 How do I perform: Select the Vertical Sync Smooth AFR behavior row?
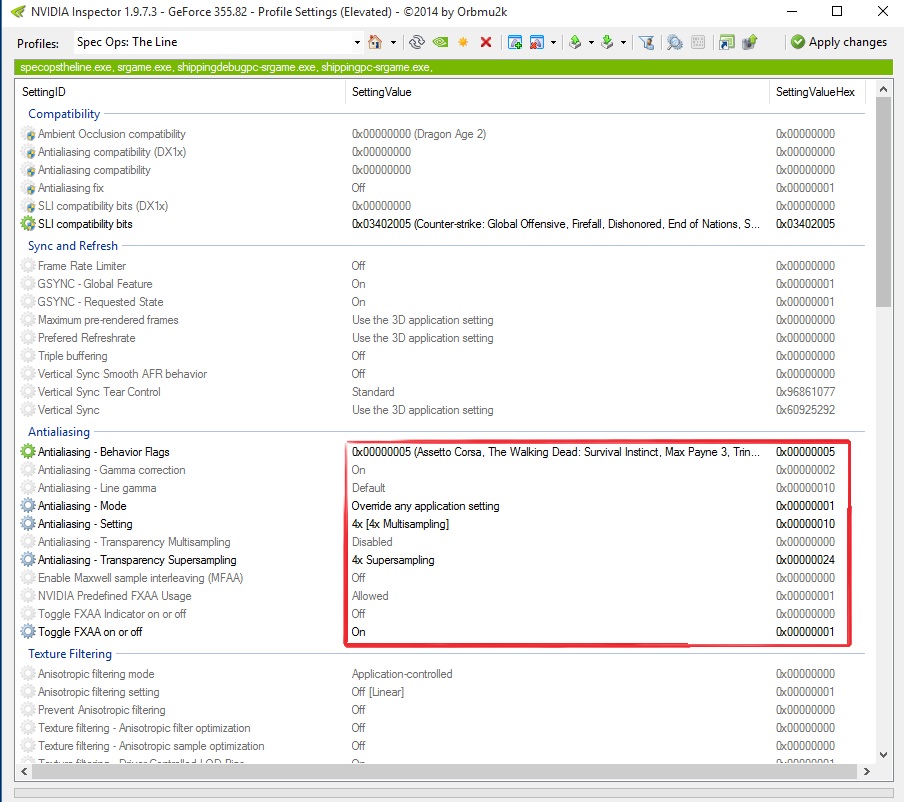click(442, 374)
